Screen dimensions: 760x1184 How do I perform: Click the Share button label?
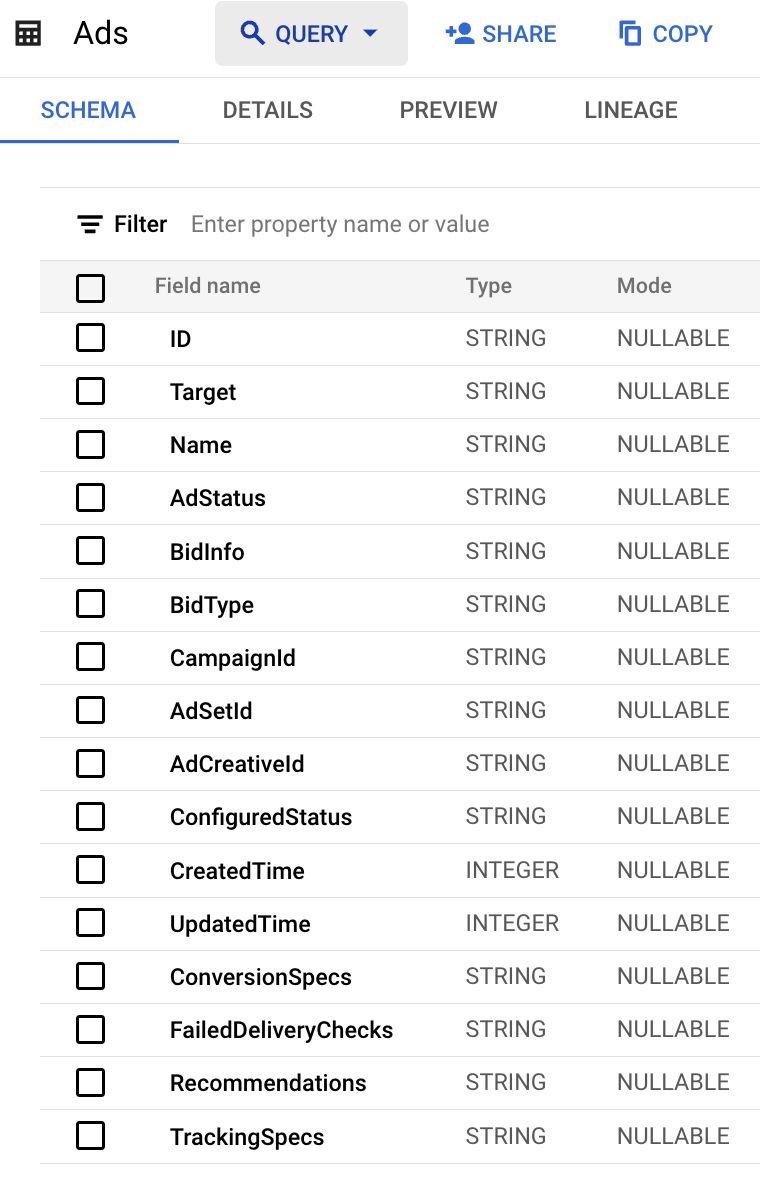[x=519, y=33]
